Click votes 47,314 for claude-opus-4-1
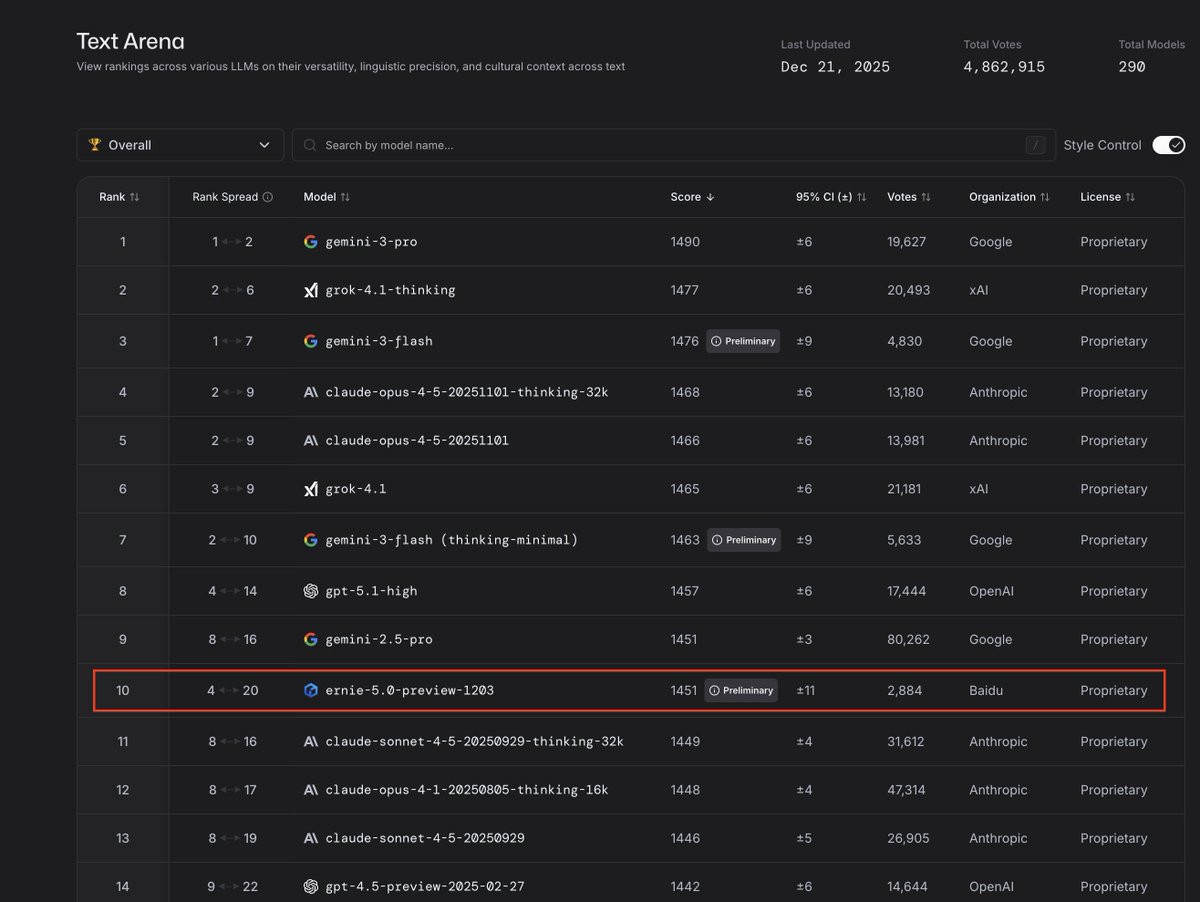Viewport: 1200px width, 902px height. (x=906, y=790)
